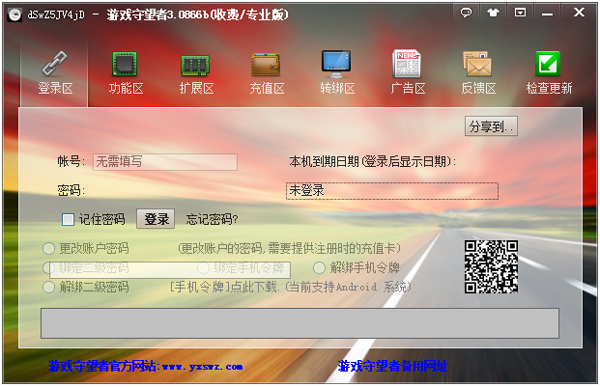Select the 更改账户密码 radio button
This screenshot has height=387, width=600.
pos(49,248)
